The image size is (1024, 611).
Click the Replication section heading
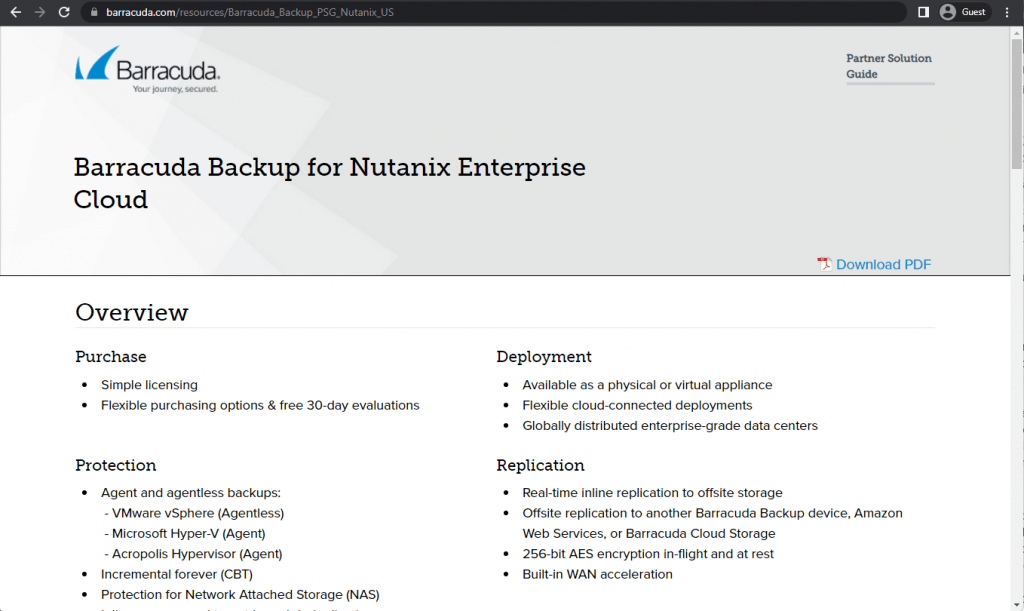(540, 465)
